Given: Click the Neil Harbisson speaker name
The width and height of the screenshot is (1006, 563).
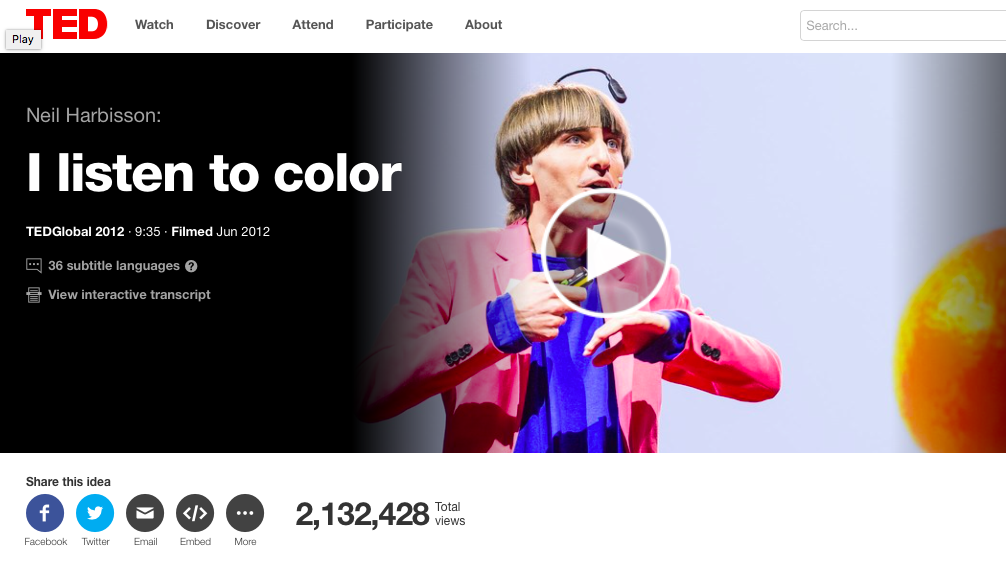Looking at the screenshot, I should pyautogui.click(x=94, y=115).
